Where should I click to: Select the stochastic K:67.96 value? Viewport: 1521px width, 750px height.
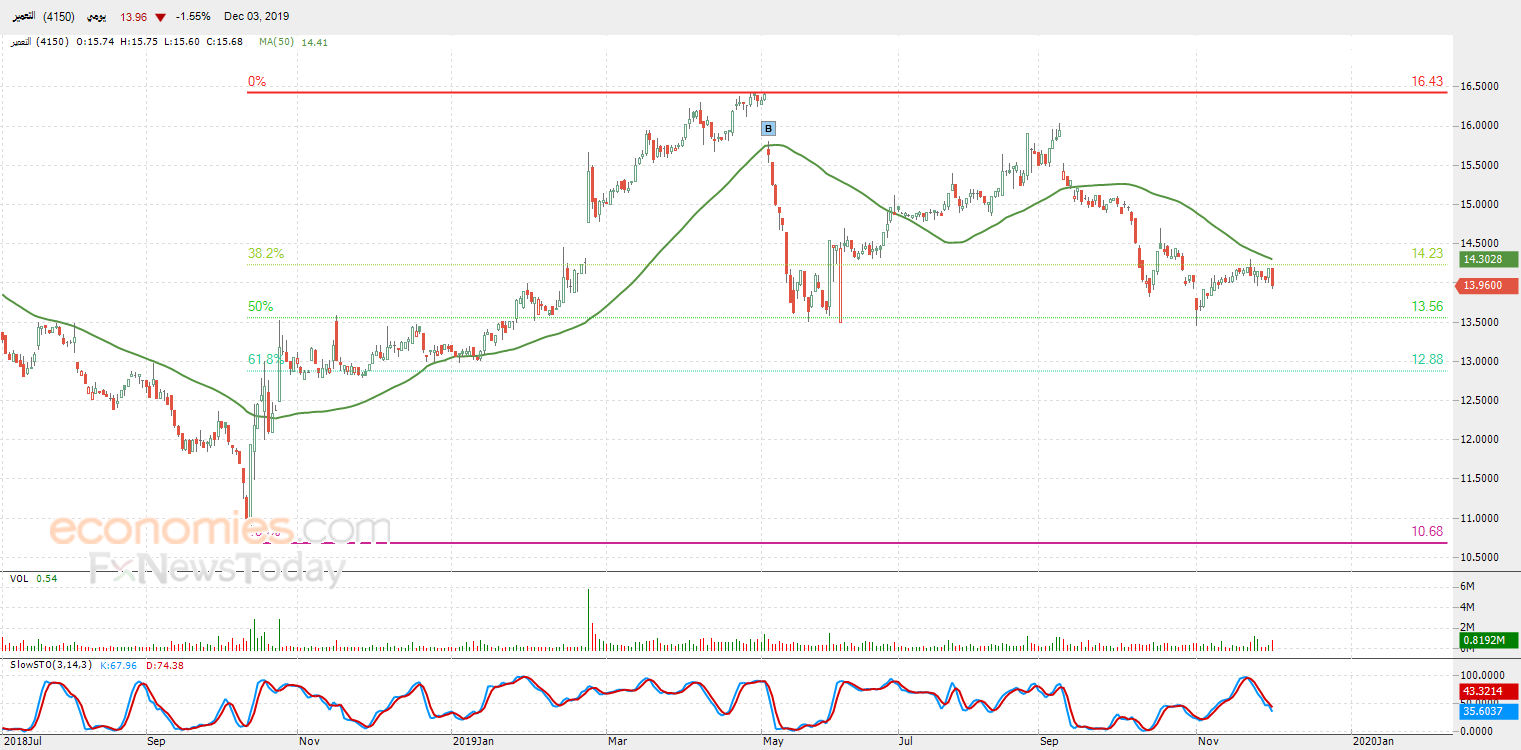[x=119, y=665]
